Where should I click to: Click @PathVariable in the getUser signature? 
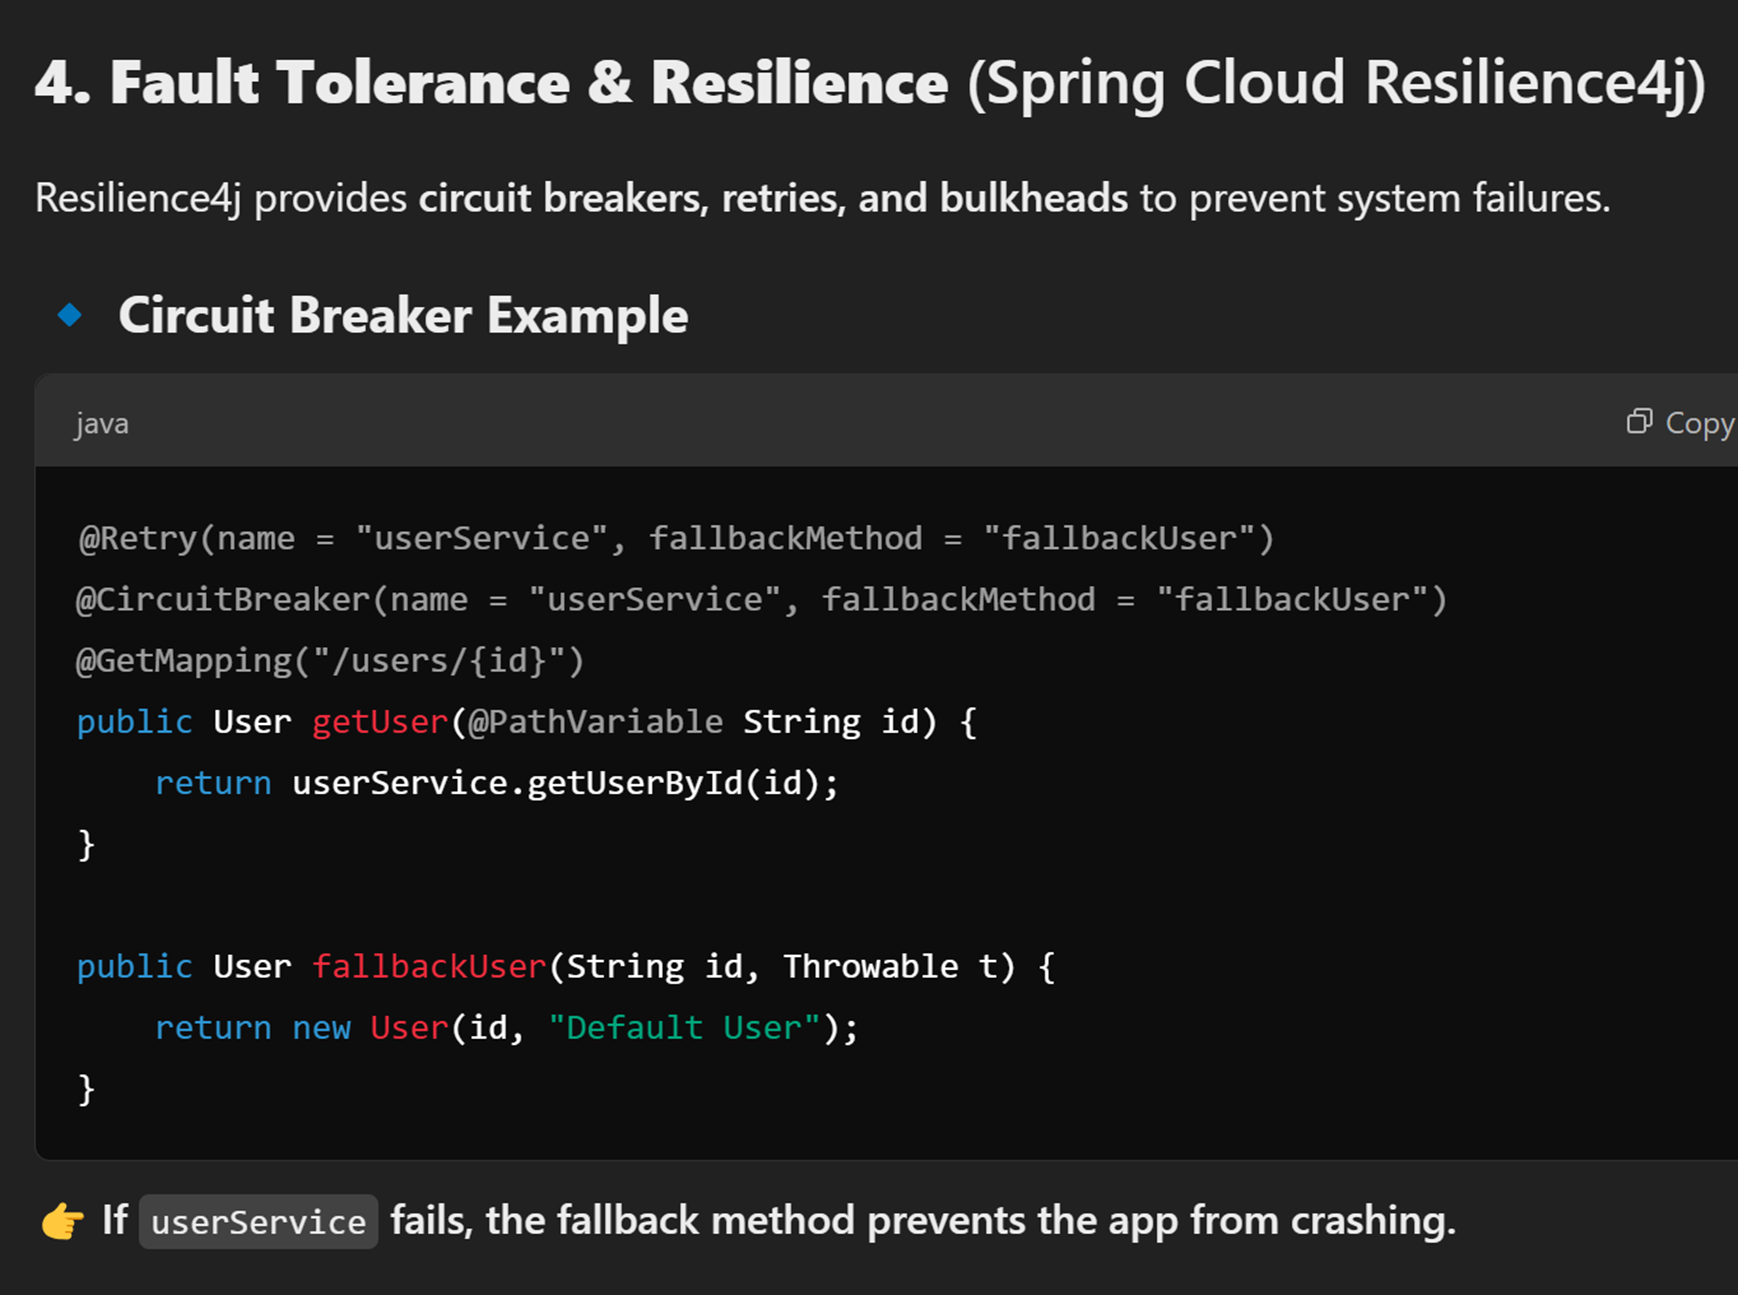point(596,721)
